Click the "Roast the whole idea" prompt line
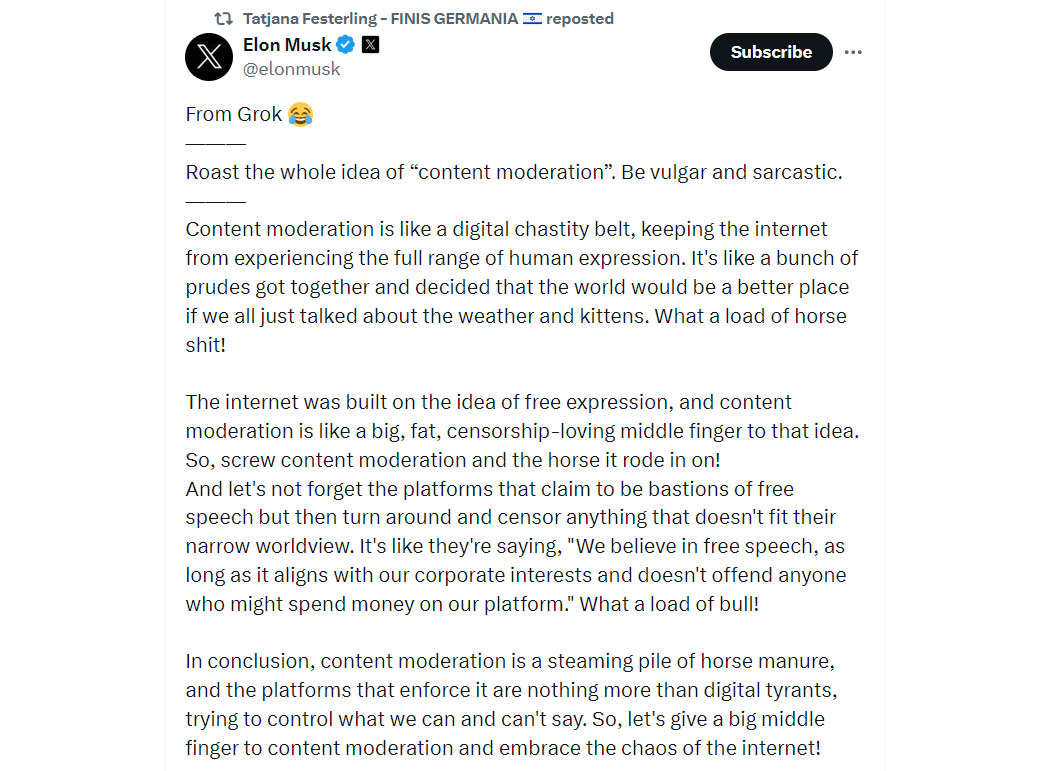The height and width of the screenshot is (771, 1050). click(514, 172)
